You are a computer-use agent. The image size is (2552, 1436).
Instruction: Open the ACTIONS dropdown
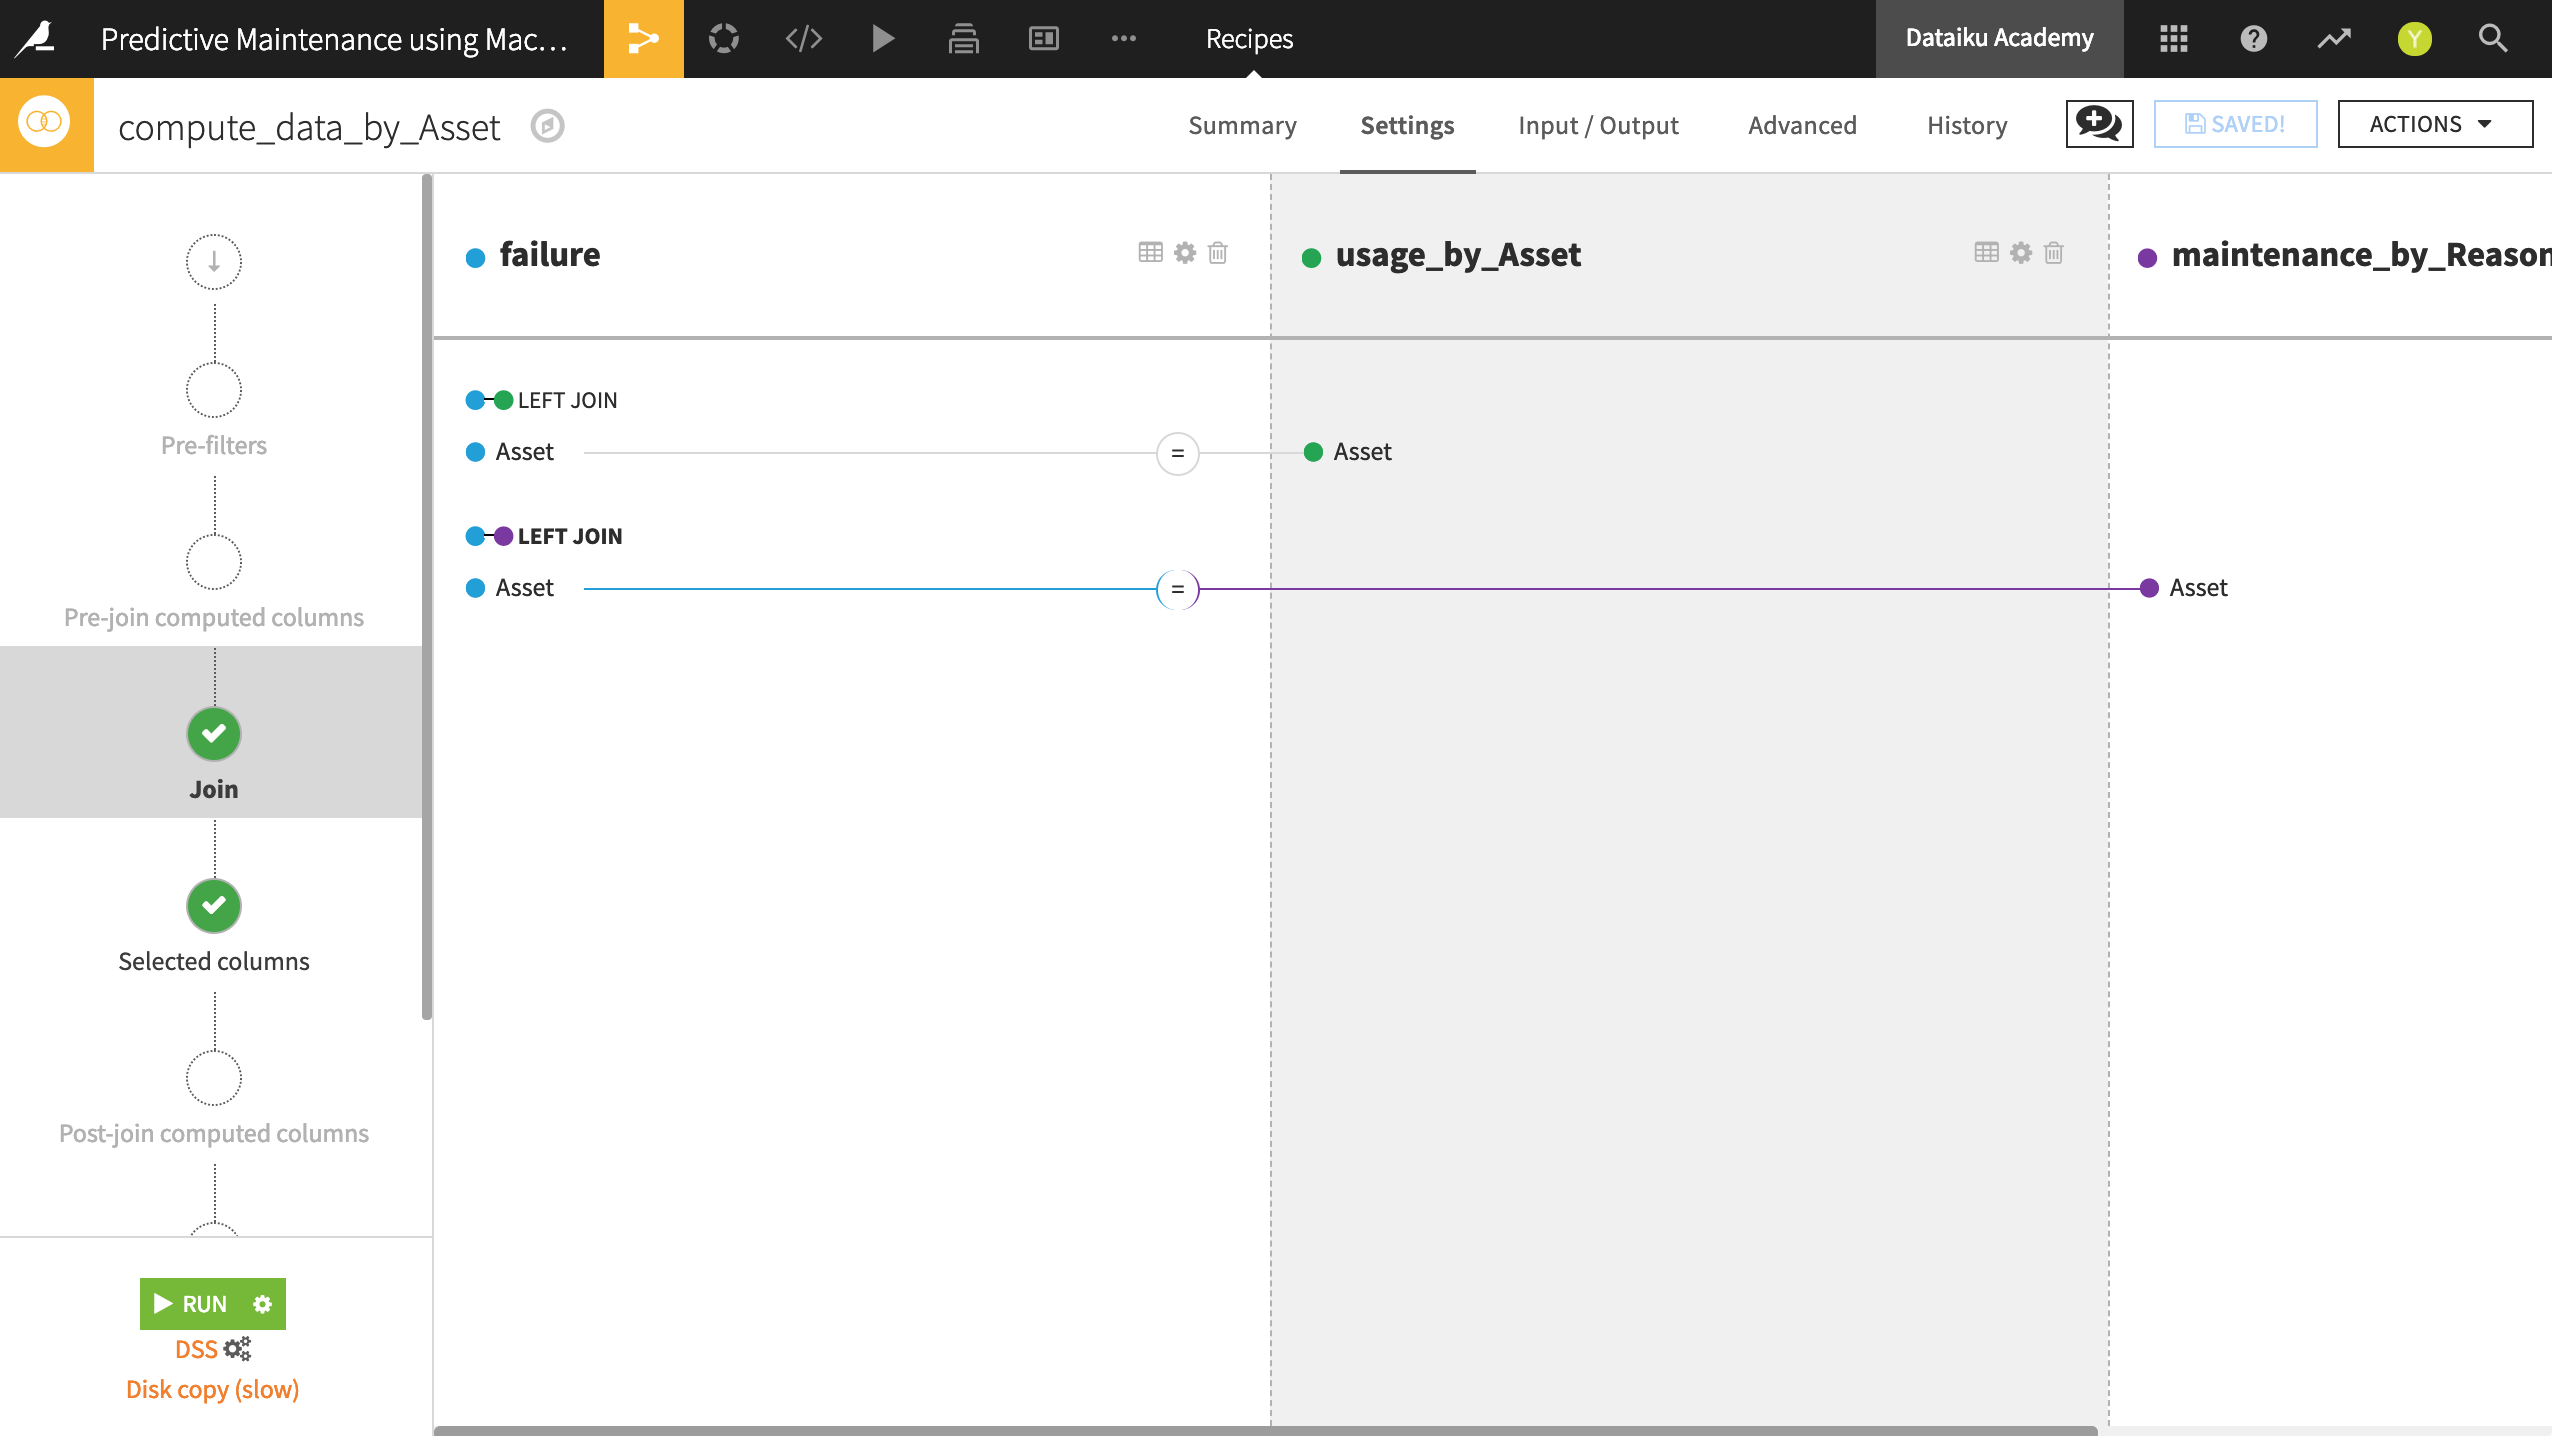click(x=2435, y=124)
